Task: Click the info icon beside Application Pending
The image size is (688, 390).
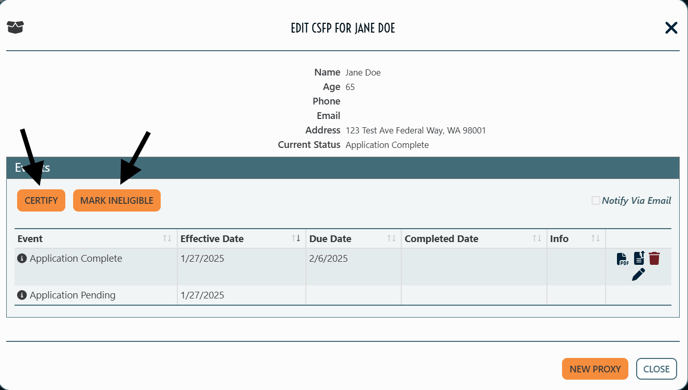Action: pyautogui.click(x=22, y=295)
